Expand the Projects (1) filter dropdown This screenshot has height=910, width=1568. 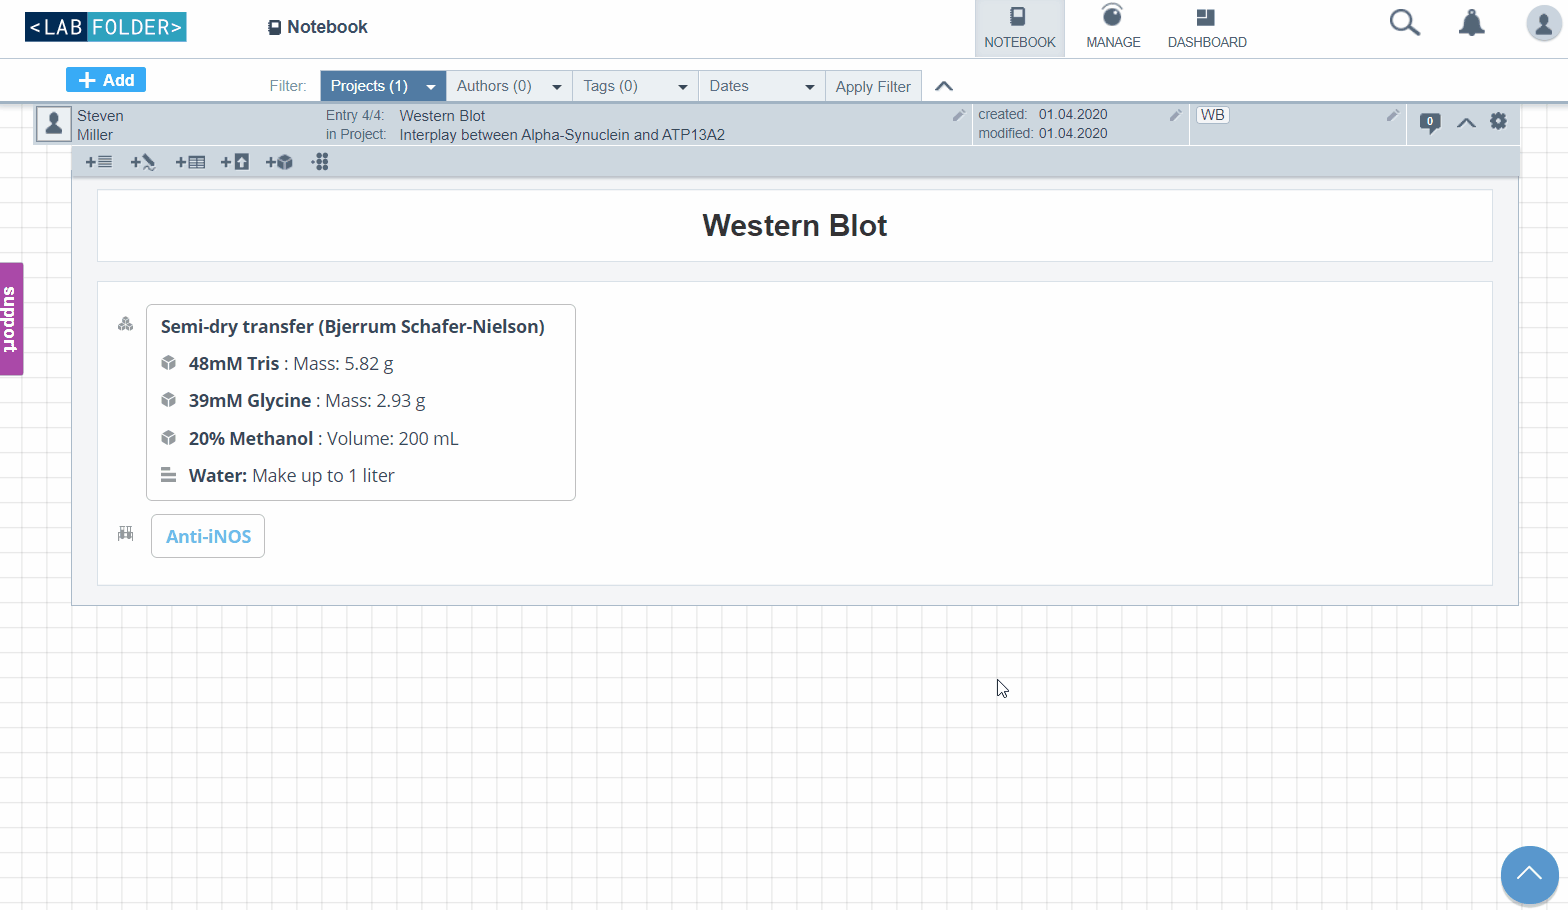pos(383,86)
